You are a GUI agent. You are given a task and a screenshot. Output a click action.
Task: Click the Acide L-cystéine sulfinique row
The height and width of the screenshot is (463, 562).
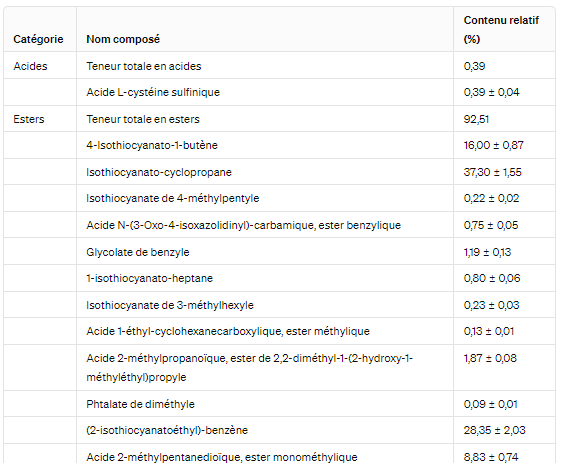(280, 92)
